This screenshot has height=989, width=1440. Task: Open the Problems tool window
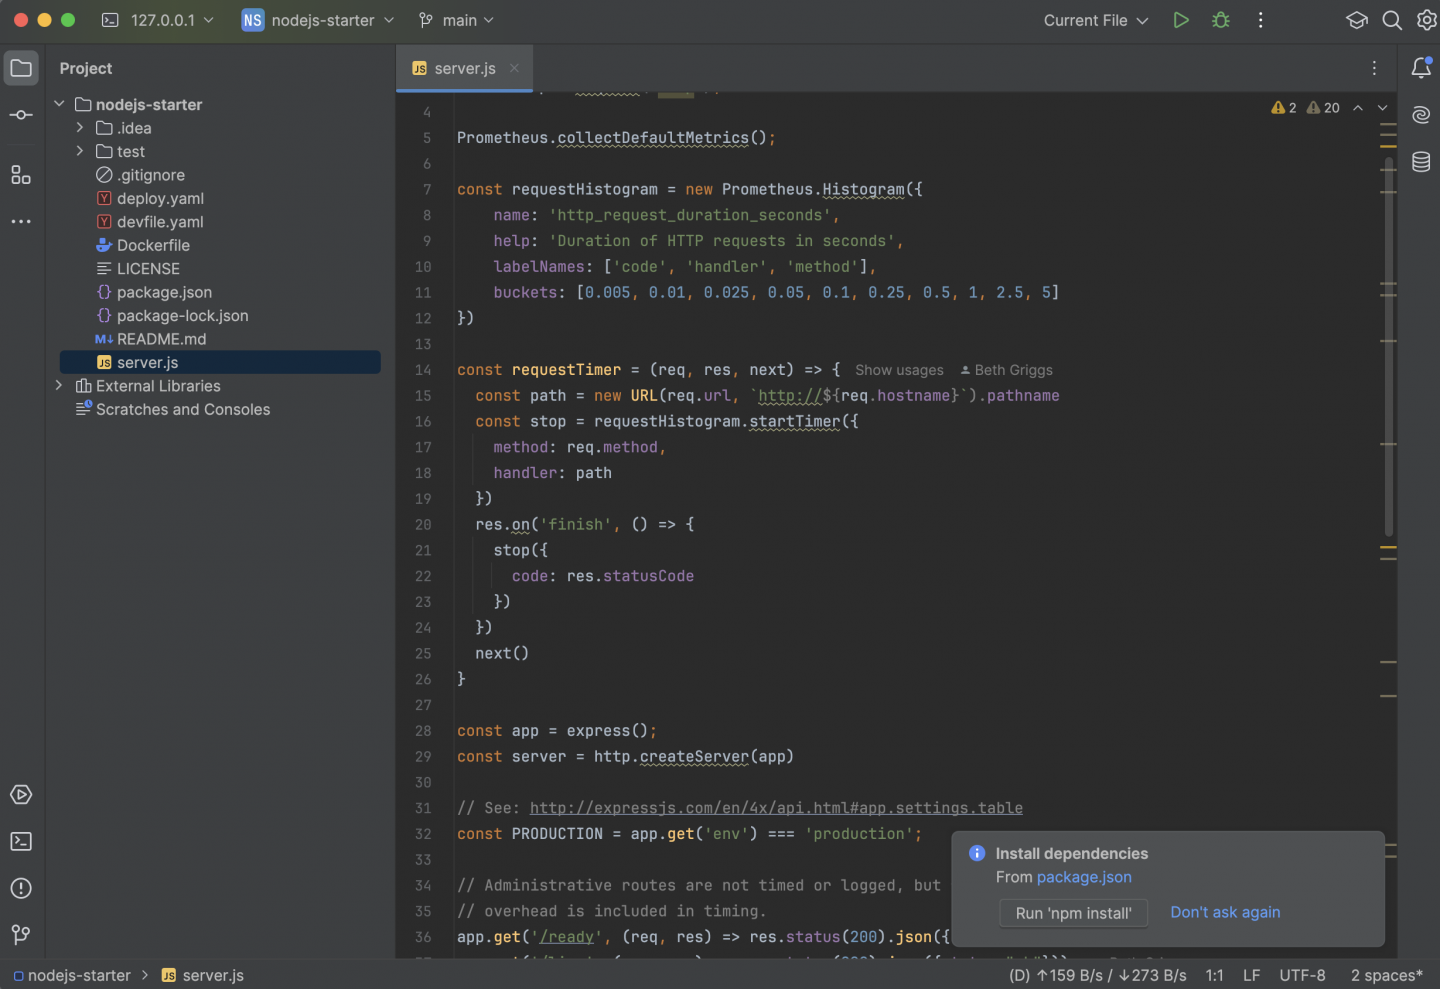click(21, 888)
